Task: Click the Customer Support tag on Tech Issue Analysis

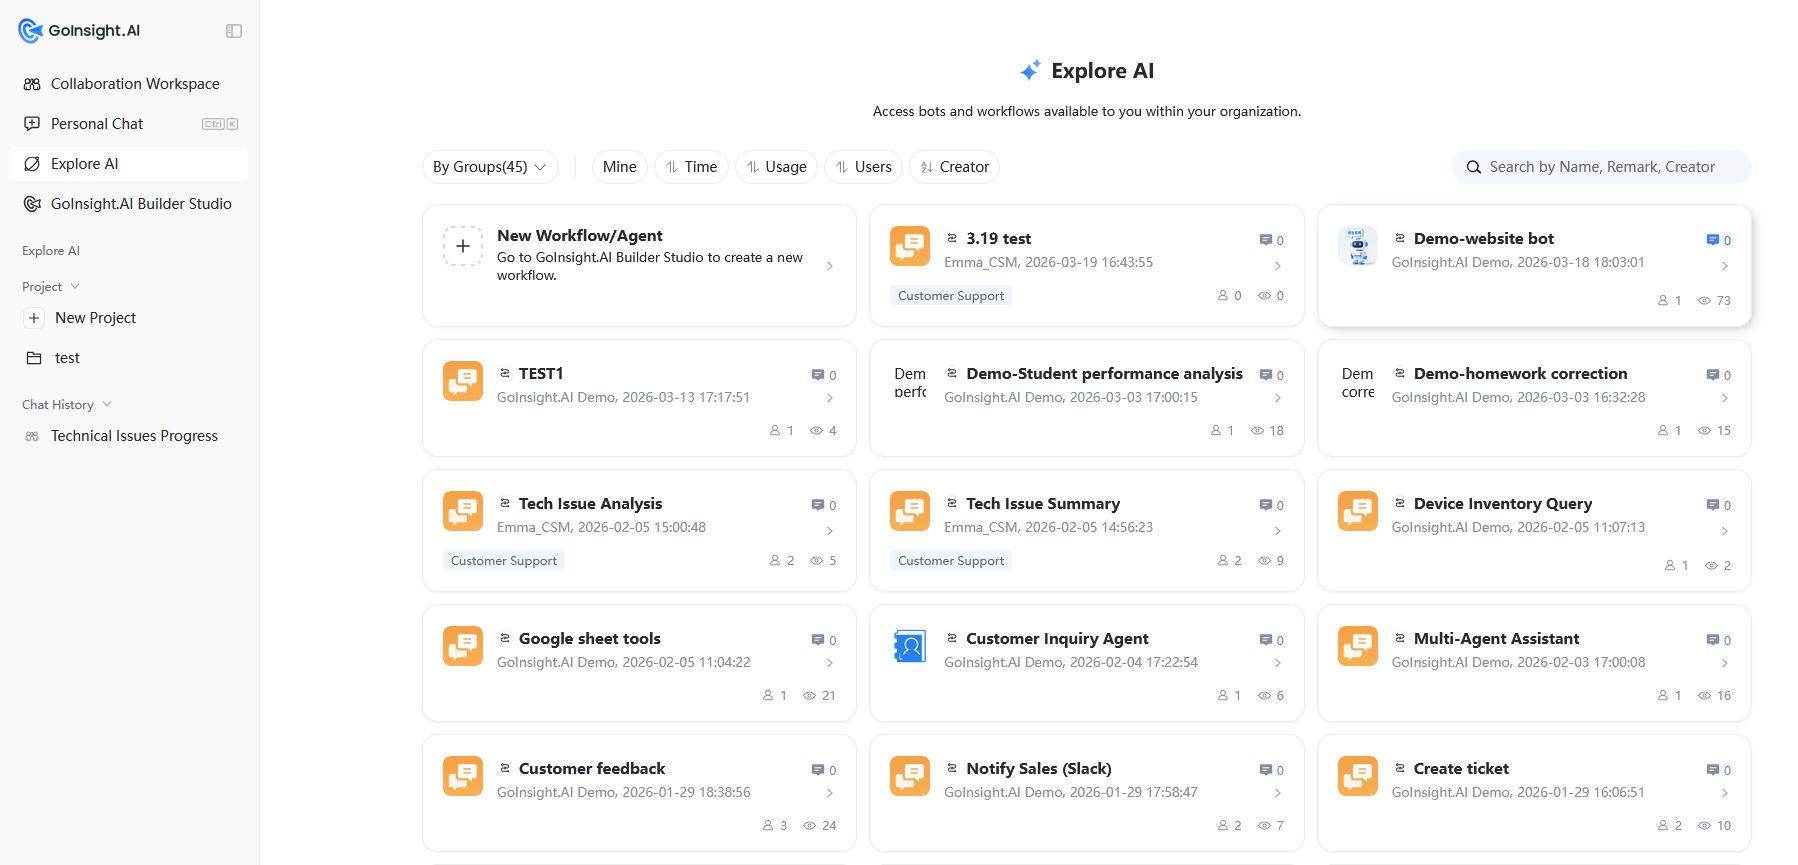Action: pos(504,561)
